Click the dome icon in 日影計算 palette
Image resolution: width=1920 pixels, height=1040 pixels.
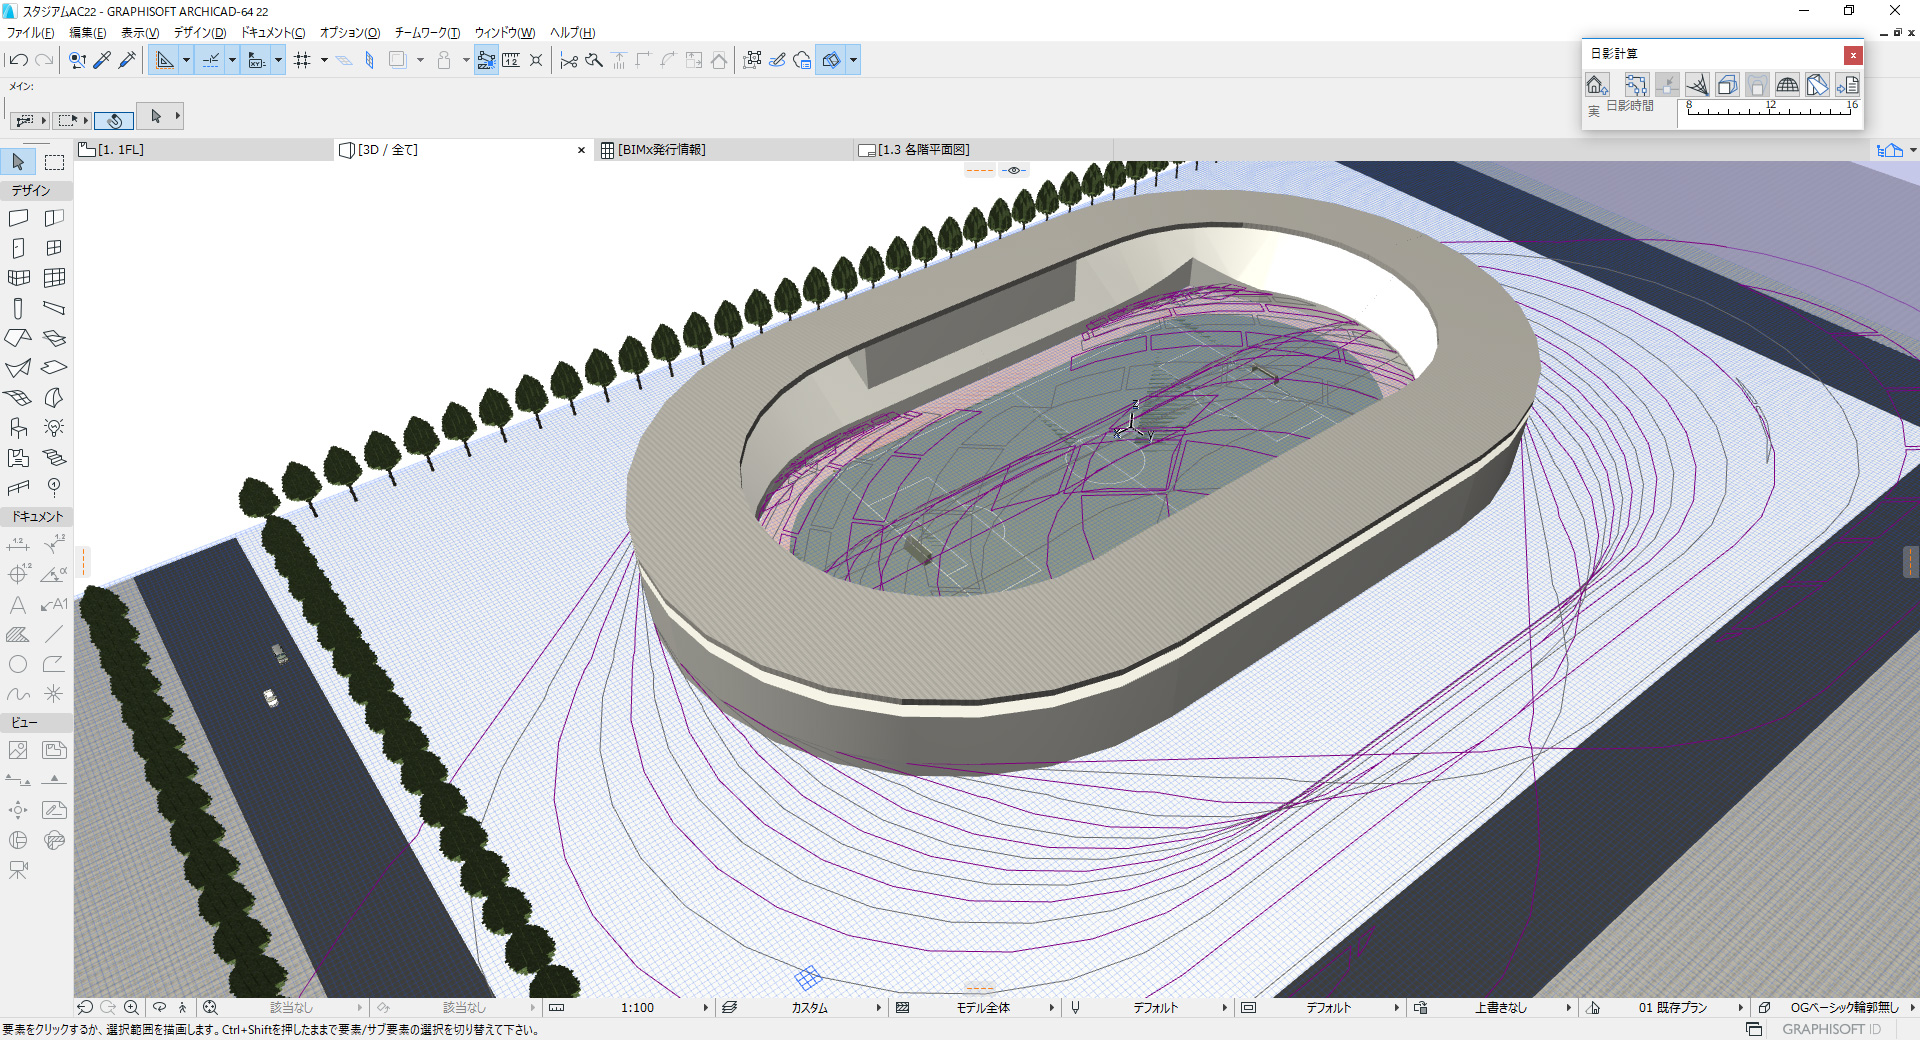coord(1787,85)
